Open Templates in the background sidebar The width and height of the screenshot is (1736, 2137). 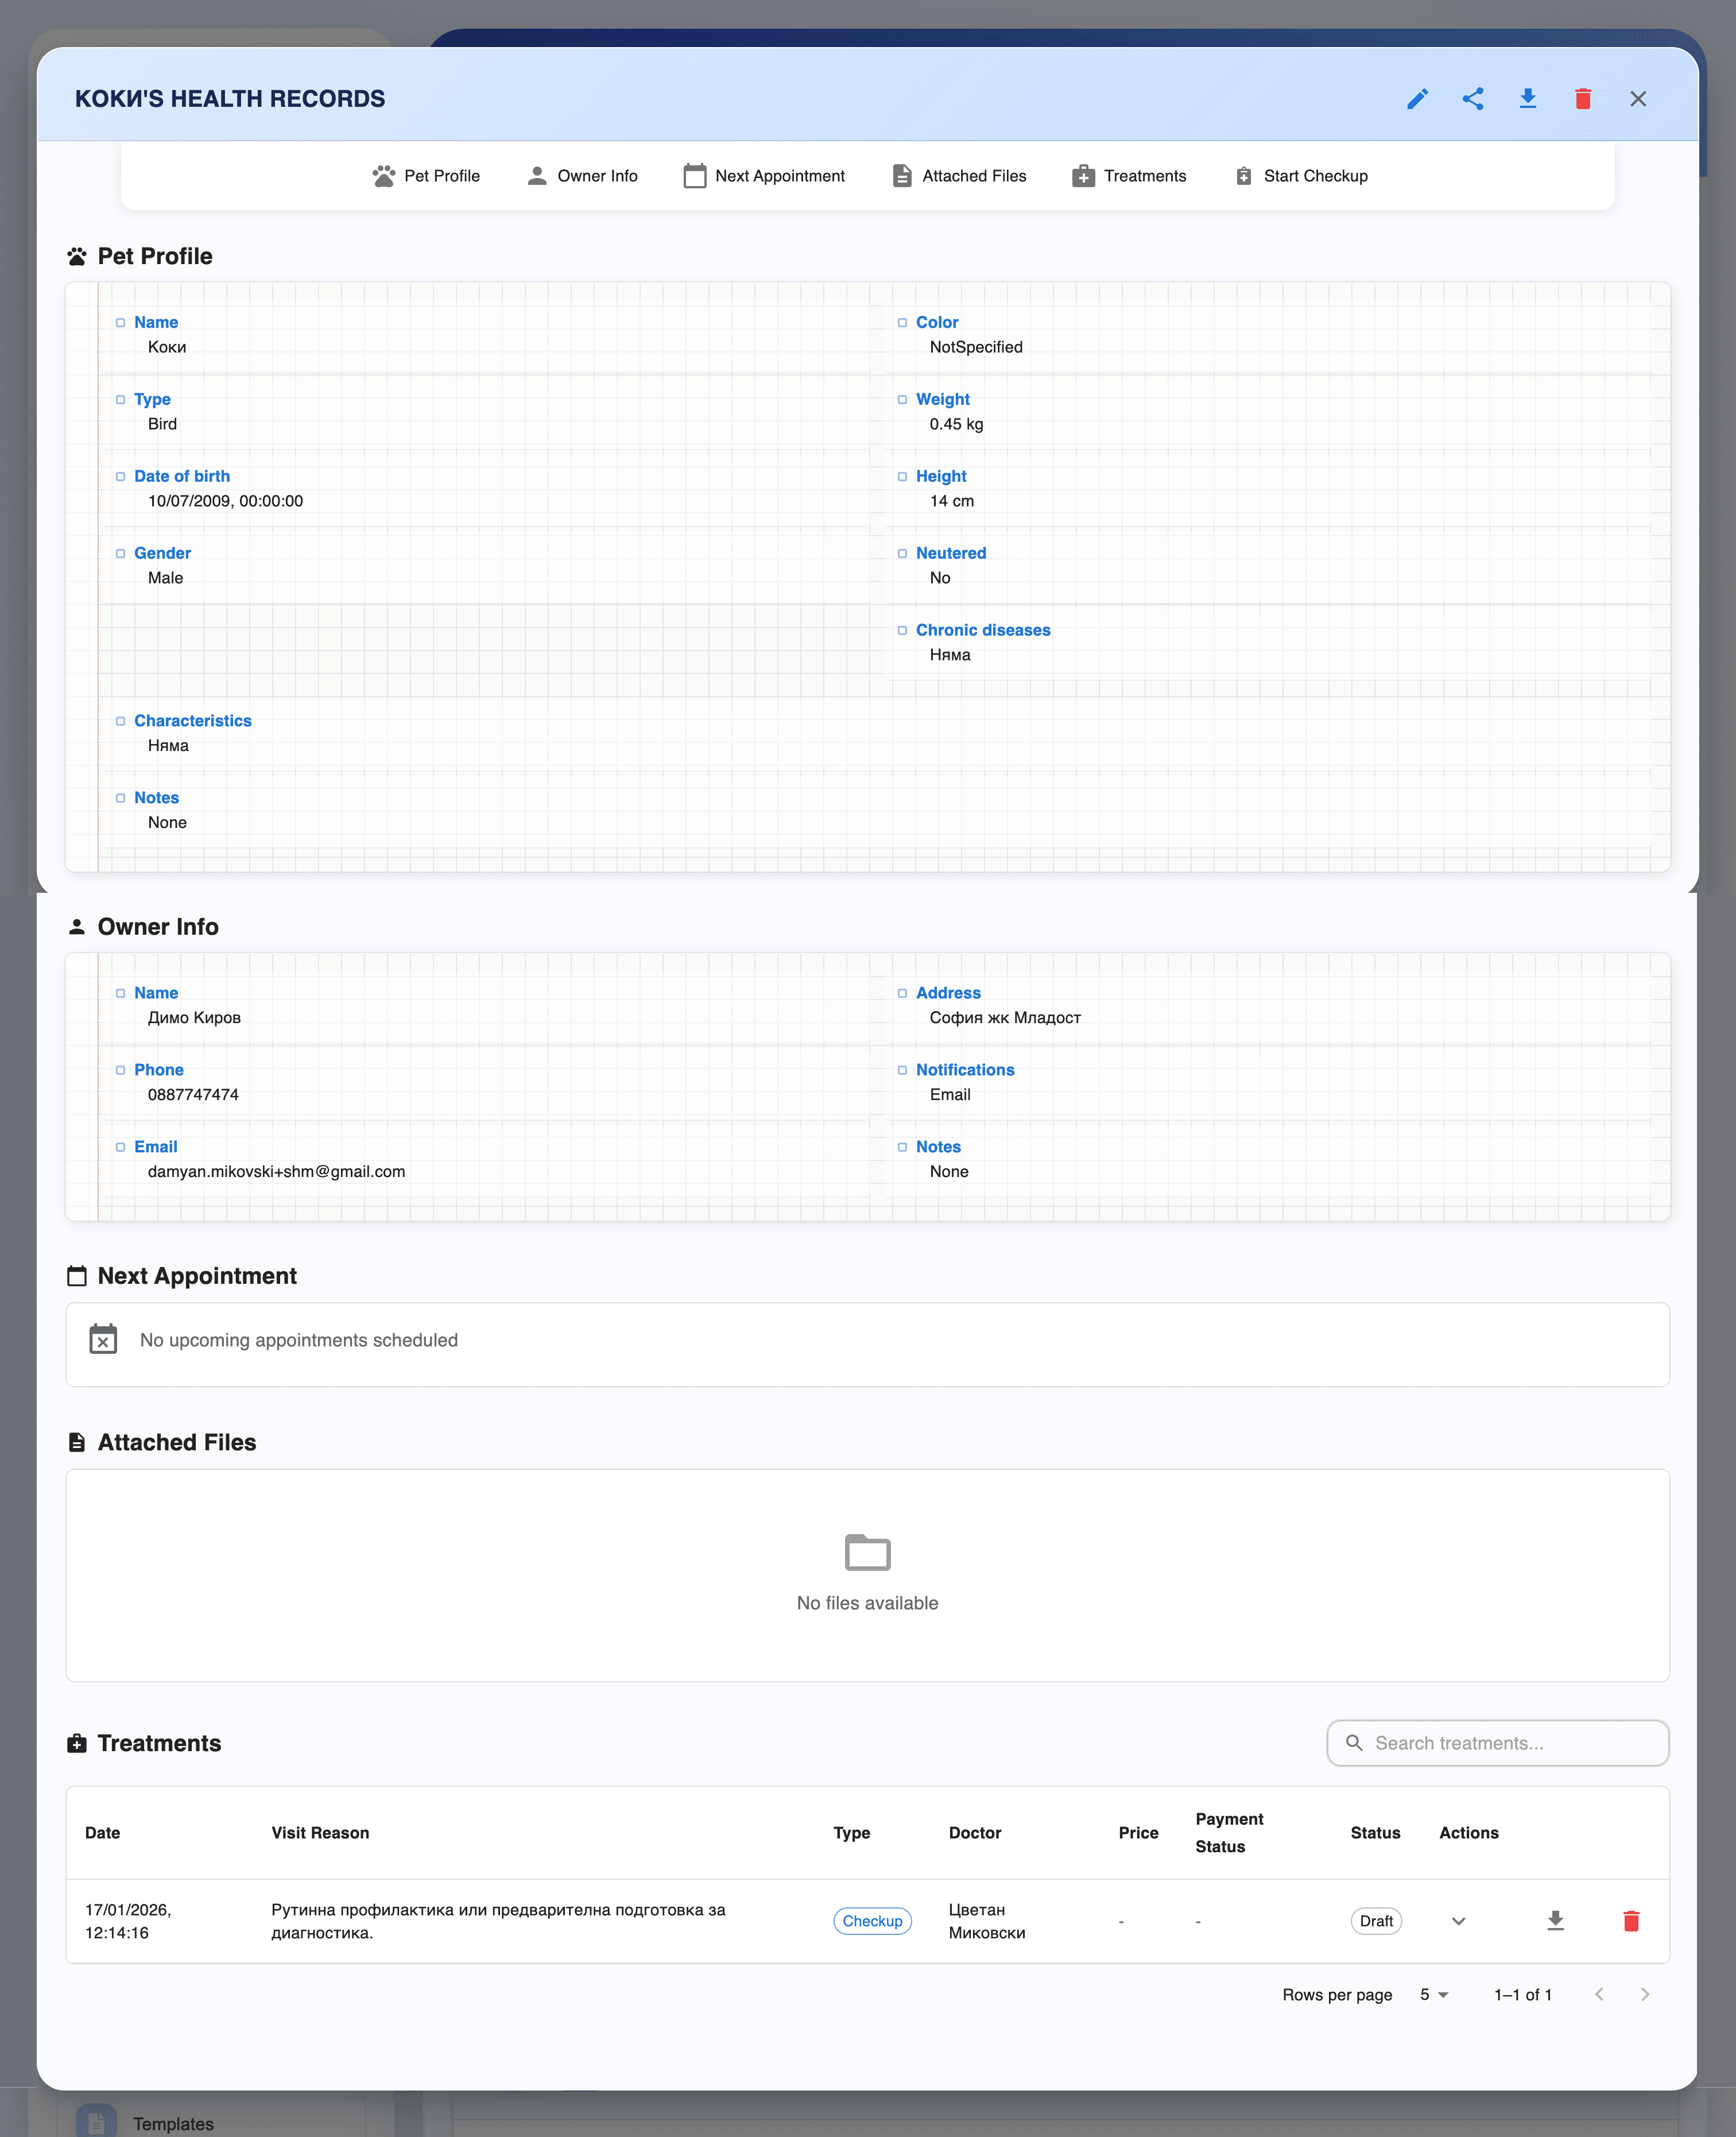pyautogui.click(x=173, y=2124)
